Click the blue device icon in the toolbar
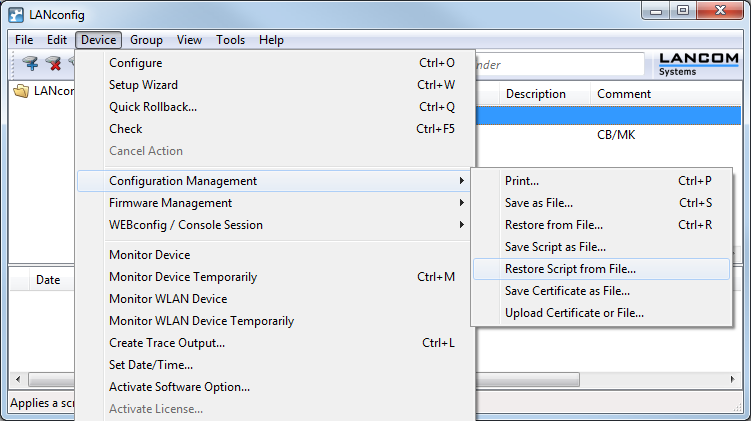This screenshot has height=421, width=751. pyautogui.click(x=30, y=64)
